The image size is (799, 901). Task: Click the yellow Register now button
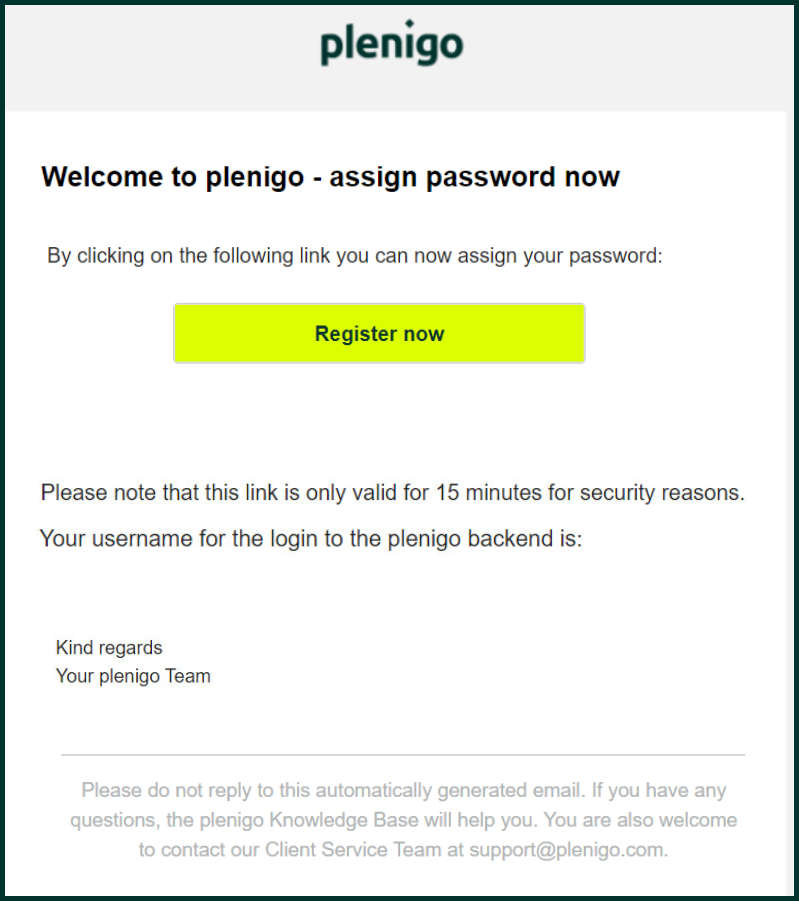pos(379,333)
